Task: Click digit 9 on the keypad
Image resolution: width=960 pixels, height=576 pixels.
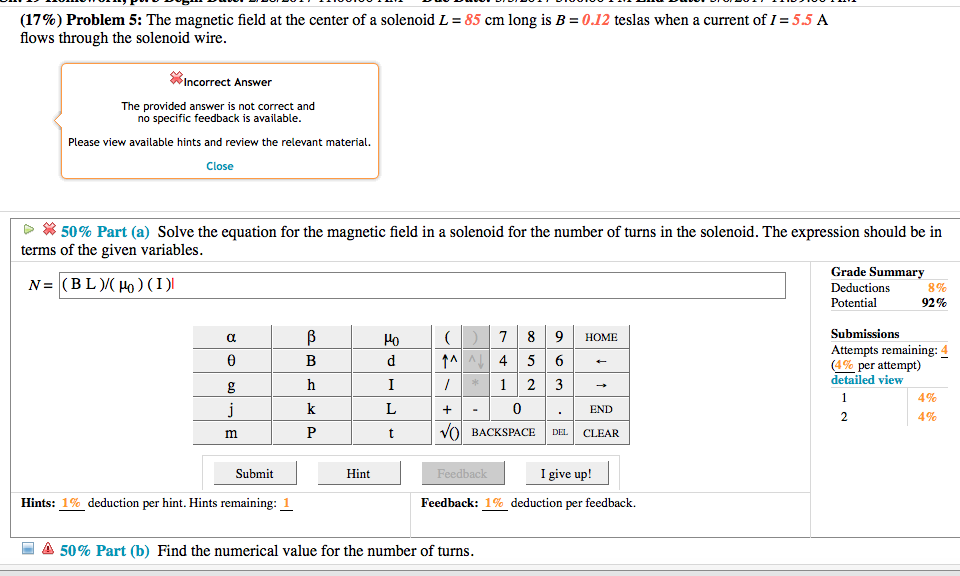Action: click(559, 337)
